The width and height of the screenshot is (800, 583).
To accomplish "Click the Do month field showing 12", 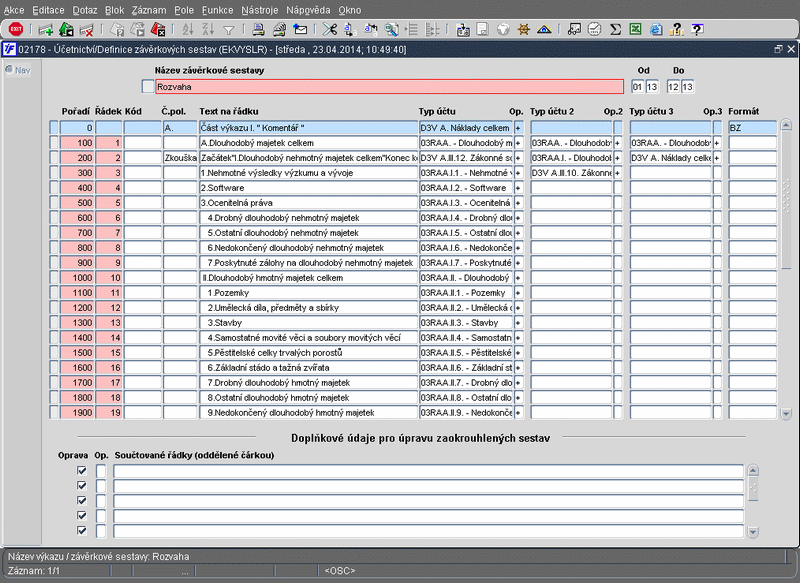I will pos(673,87).
